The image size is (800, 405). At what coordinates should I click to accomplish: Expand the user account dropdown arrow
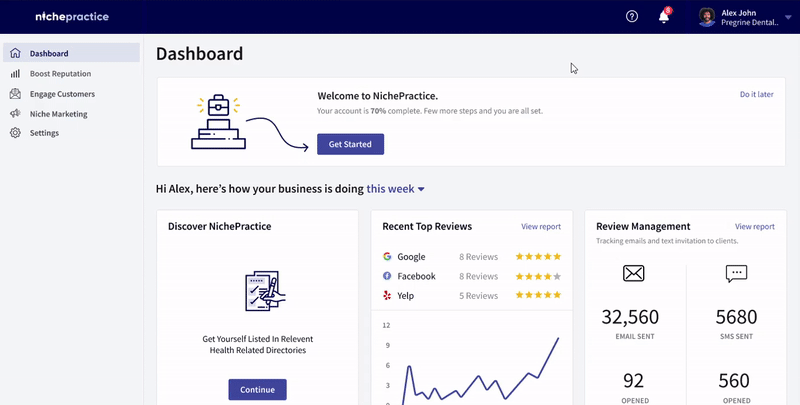pyautogui.click(x=788, y=17)
